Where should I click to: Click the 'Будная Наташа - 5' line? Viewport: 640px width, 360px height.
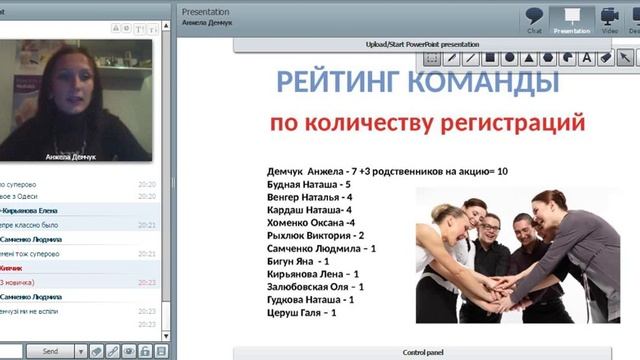[x=309, y=184]
